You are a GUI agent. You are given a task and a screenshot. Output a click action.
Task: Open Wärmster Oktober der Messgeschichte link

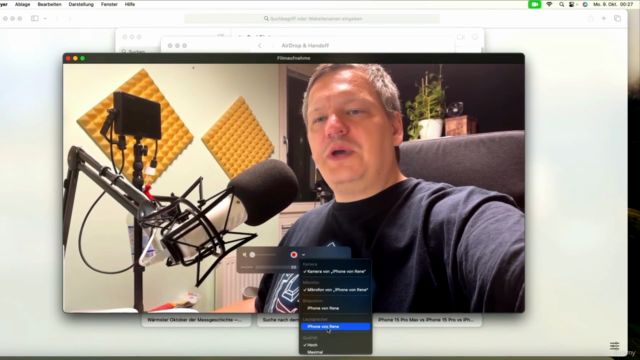(196, 320)
